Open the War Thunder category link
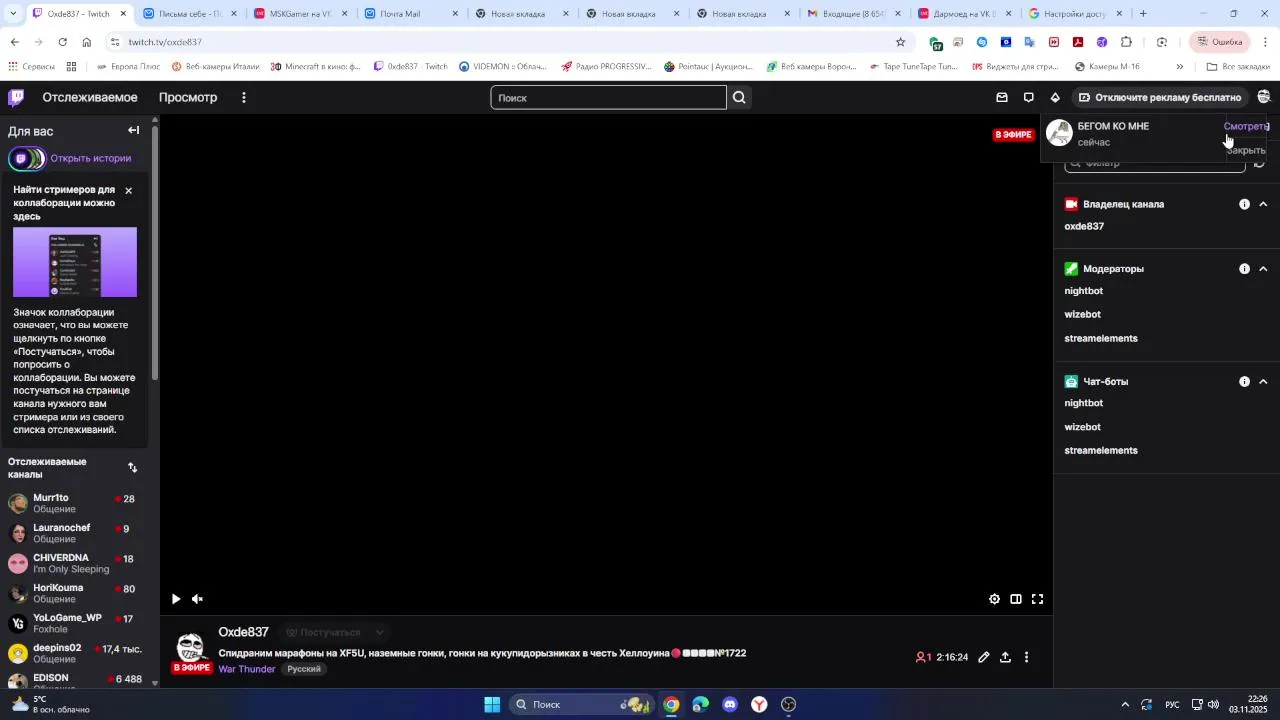 tap(247, 669)
